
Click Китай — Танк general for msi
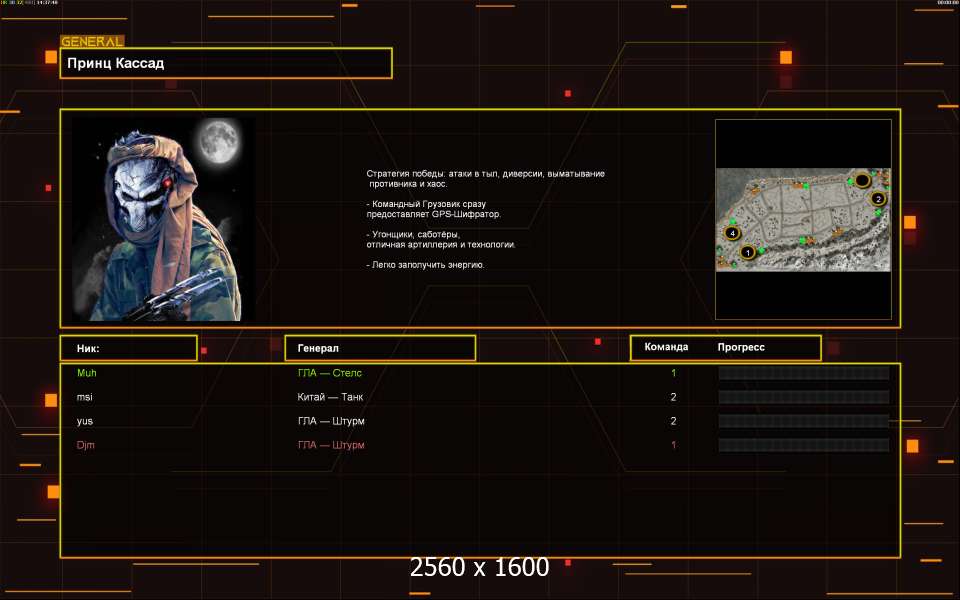pos(330,397)
